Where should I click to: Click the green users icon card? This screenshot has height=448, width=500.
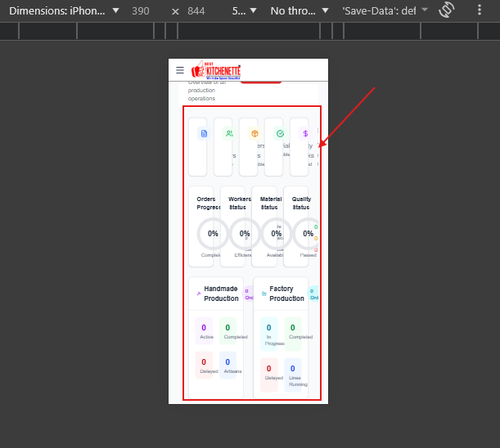(x=223, y=147)
